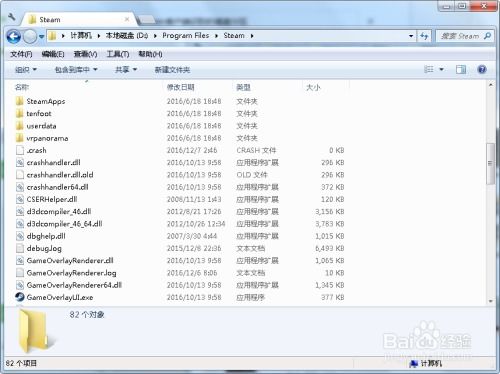The image size is (500, 374).
Task: Sort by the 类型 column header
Action: tap(243, 87)
